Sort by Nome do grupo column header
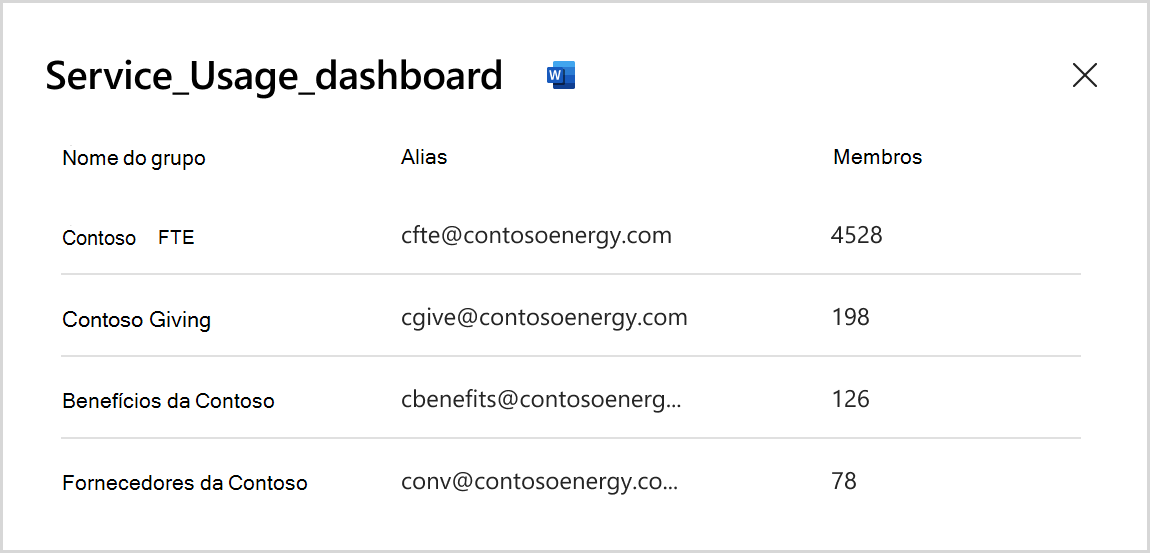Viewport: 1150px width, 553px height. point(134,158)
